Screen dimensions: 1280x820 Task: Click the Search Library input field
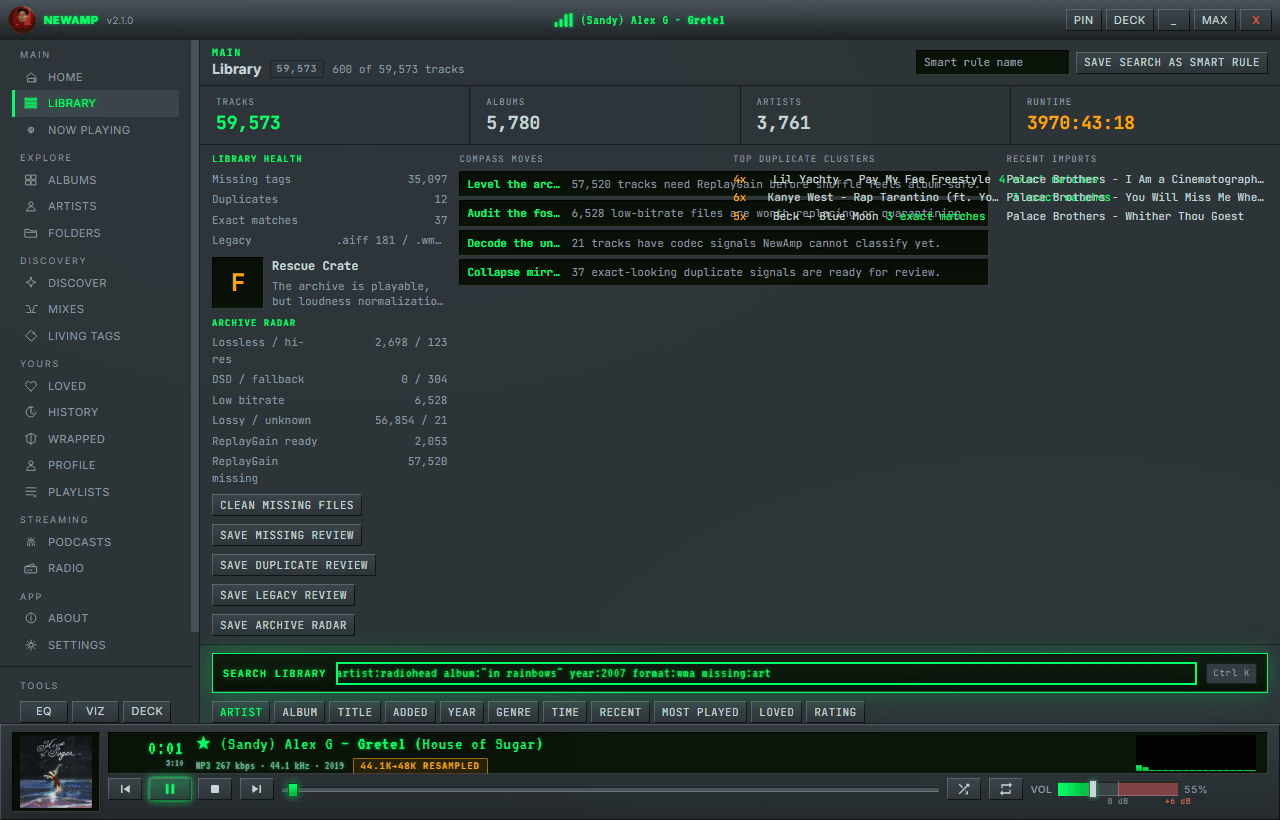766,673
